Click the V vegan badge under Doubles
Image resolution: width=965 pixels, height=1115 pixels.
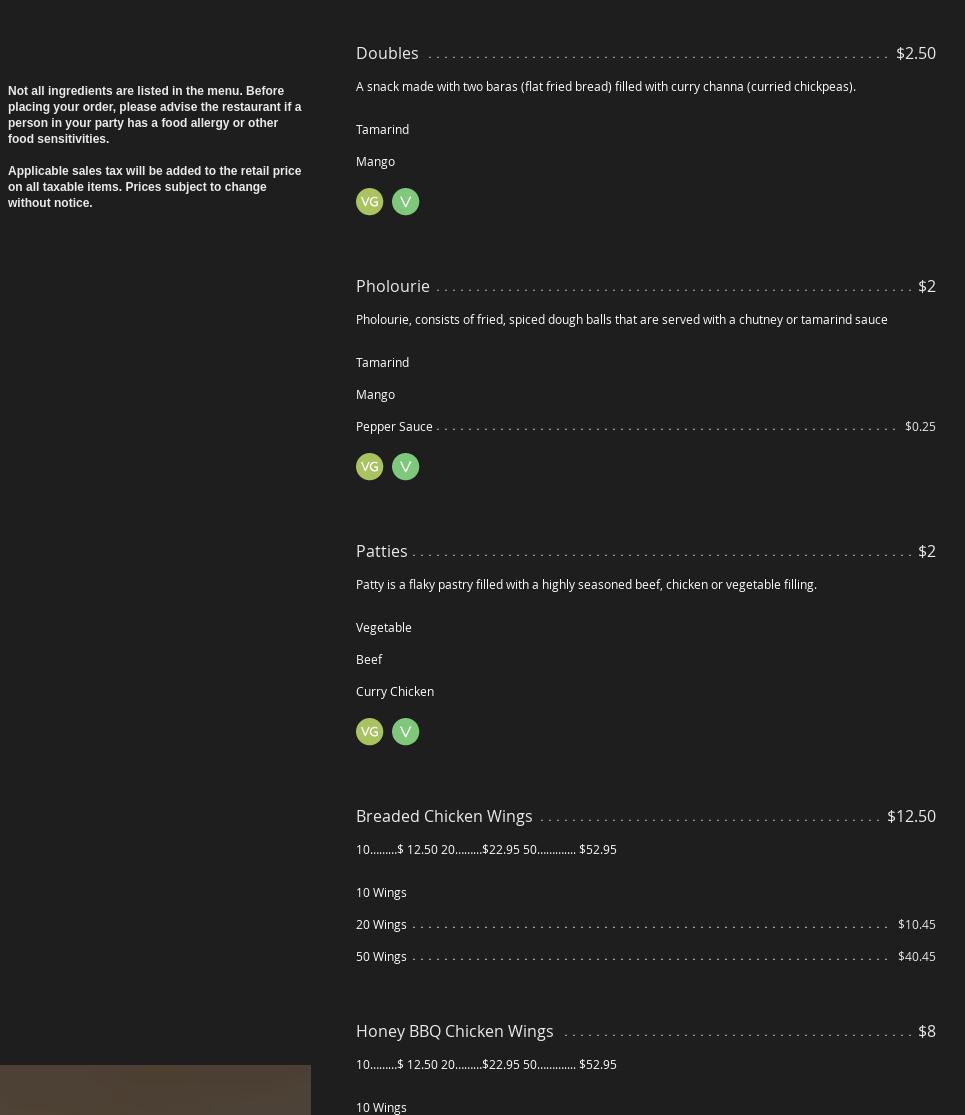[x=405, y=202]
